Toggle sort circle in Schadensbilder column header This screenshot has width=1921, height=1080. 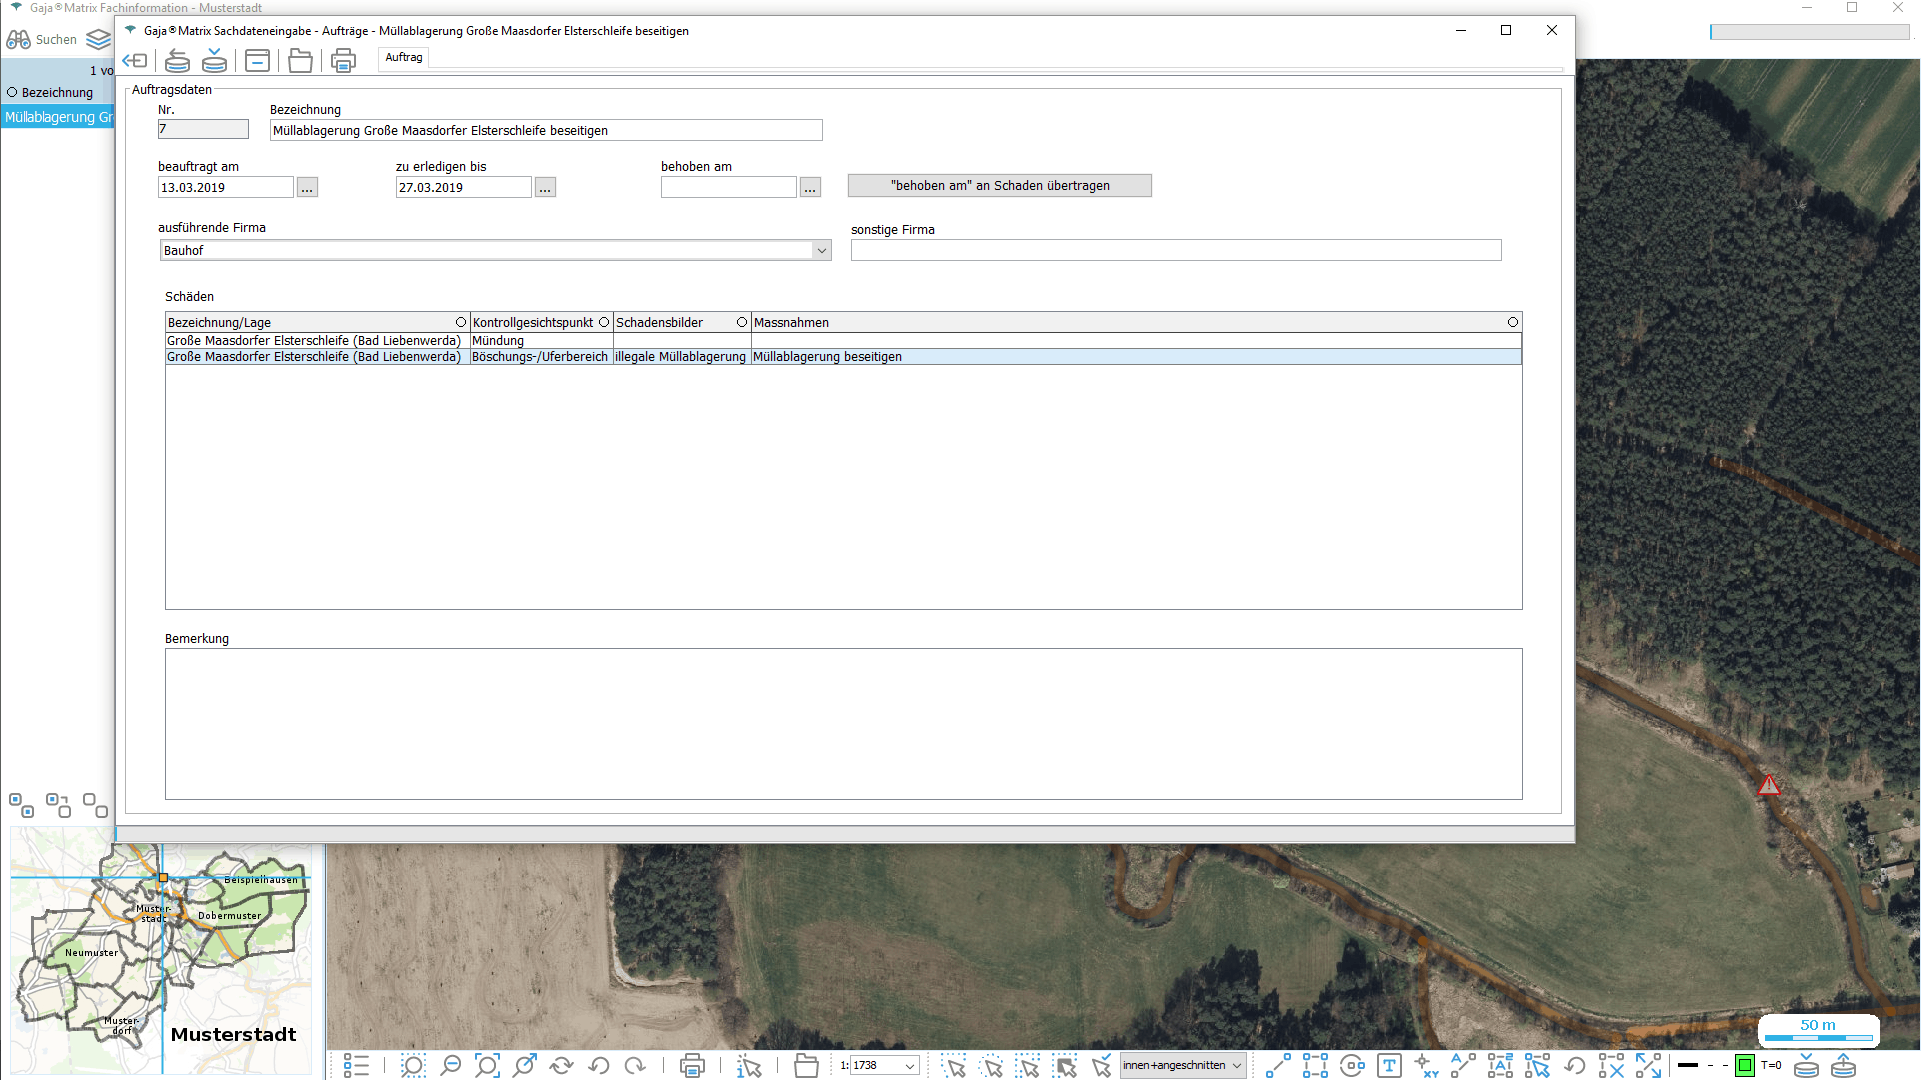tap(742, 322)
